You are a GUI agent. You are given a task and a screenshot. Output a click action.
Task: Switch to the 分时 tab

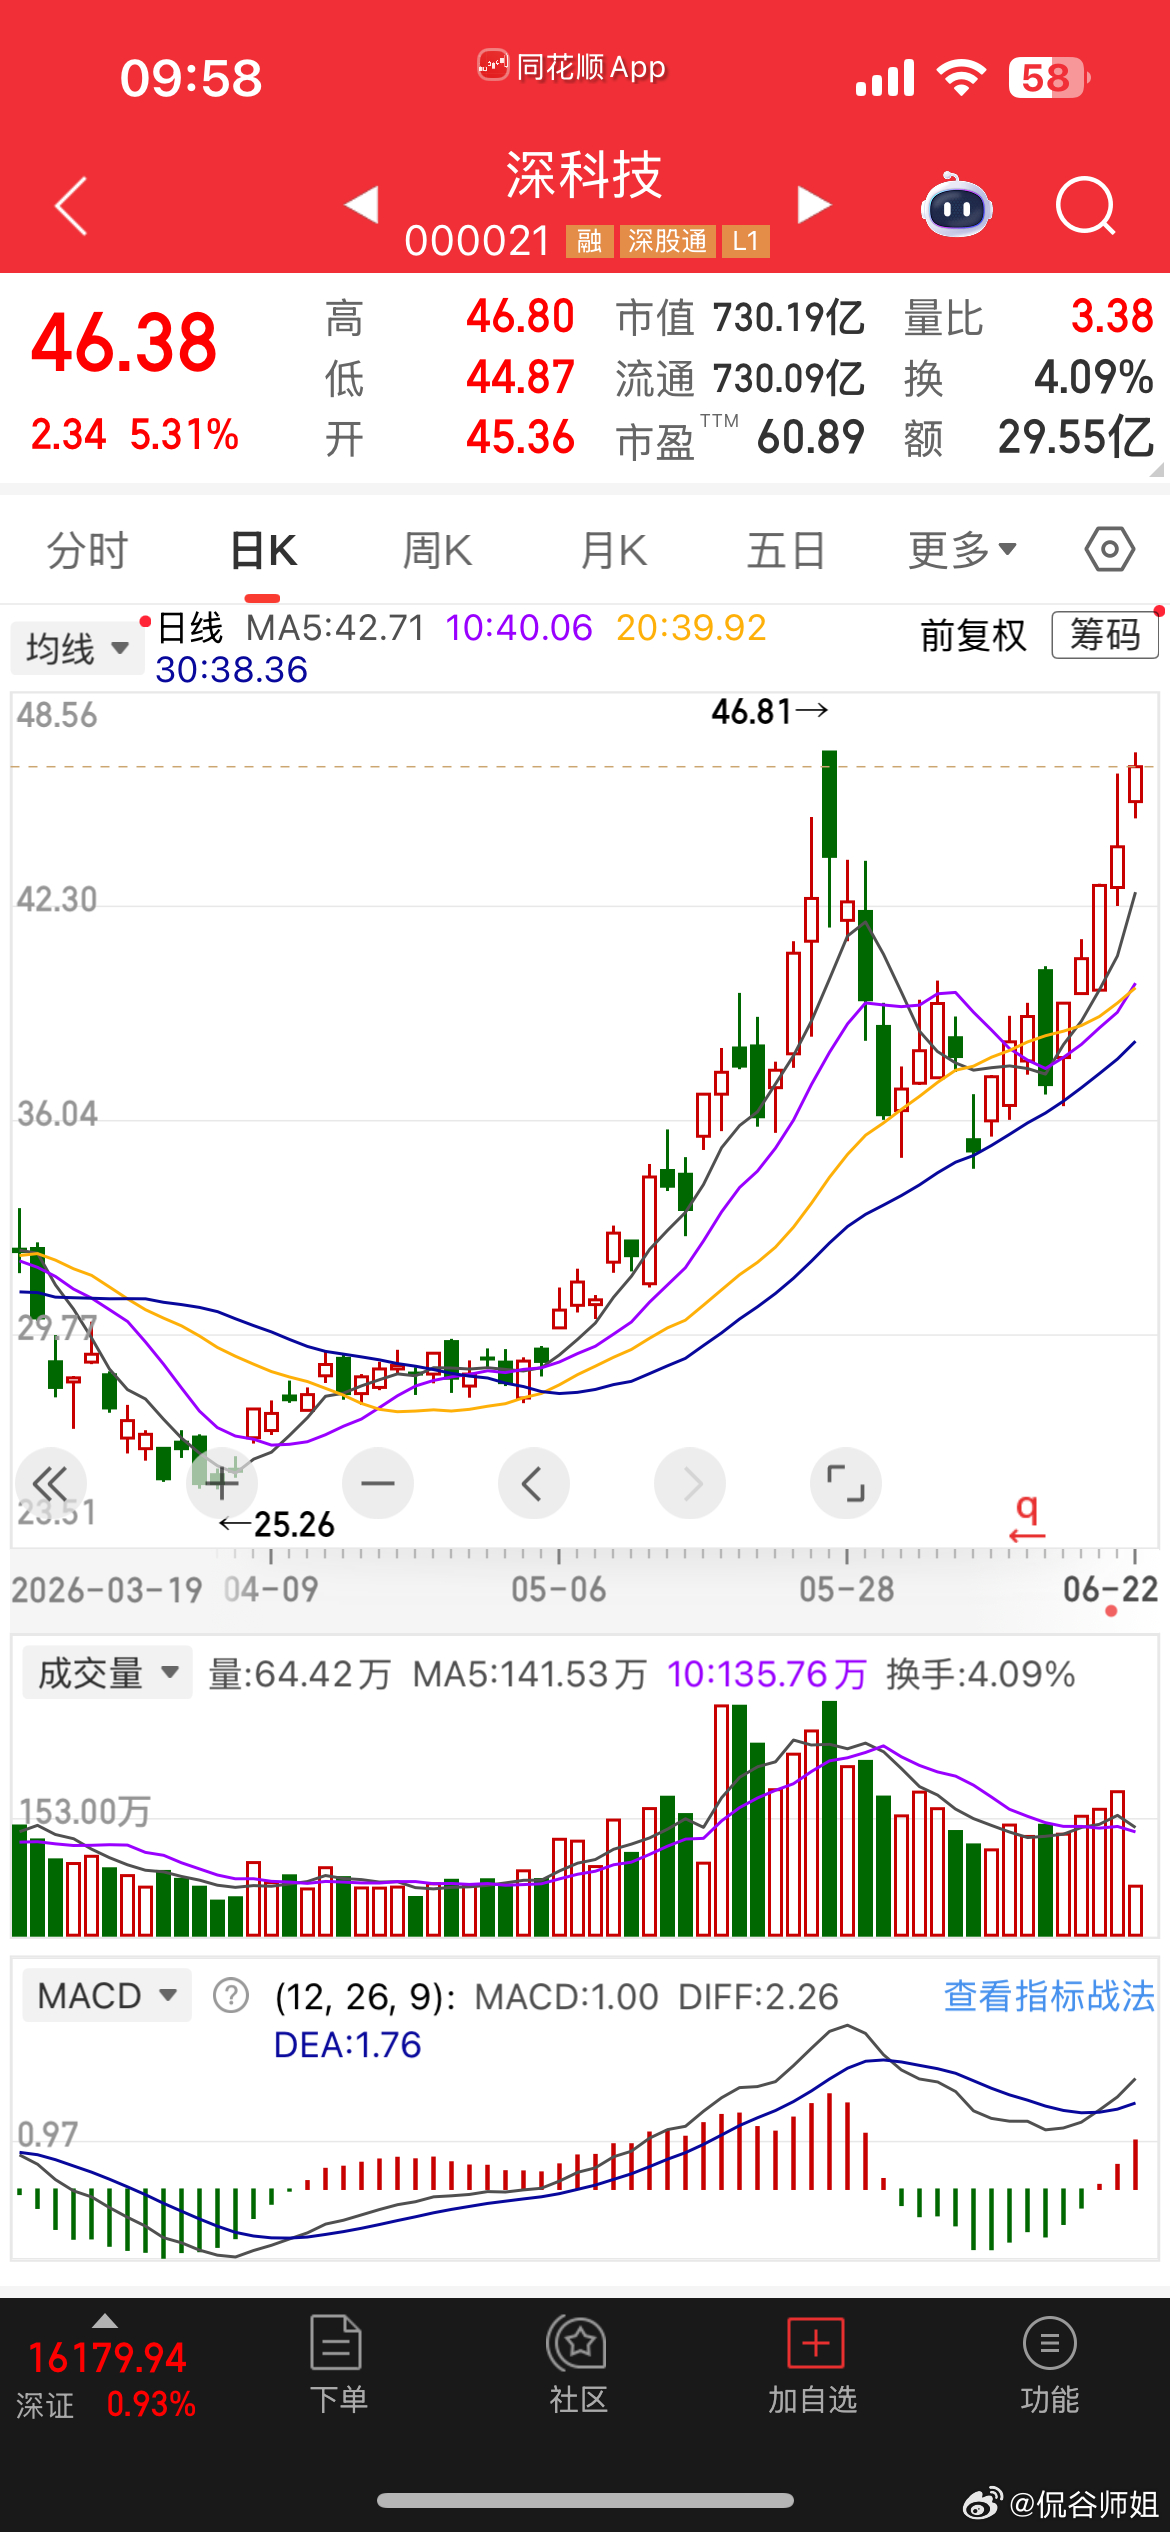pyautogui.click(x=88, y=550)
